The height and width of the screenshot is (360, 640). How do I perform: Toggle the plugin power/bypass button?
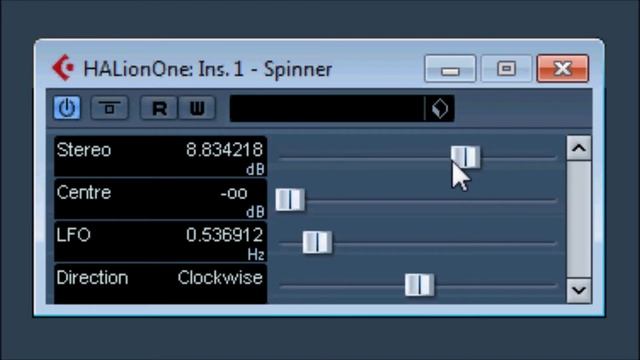coord(67,108)
